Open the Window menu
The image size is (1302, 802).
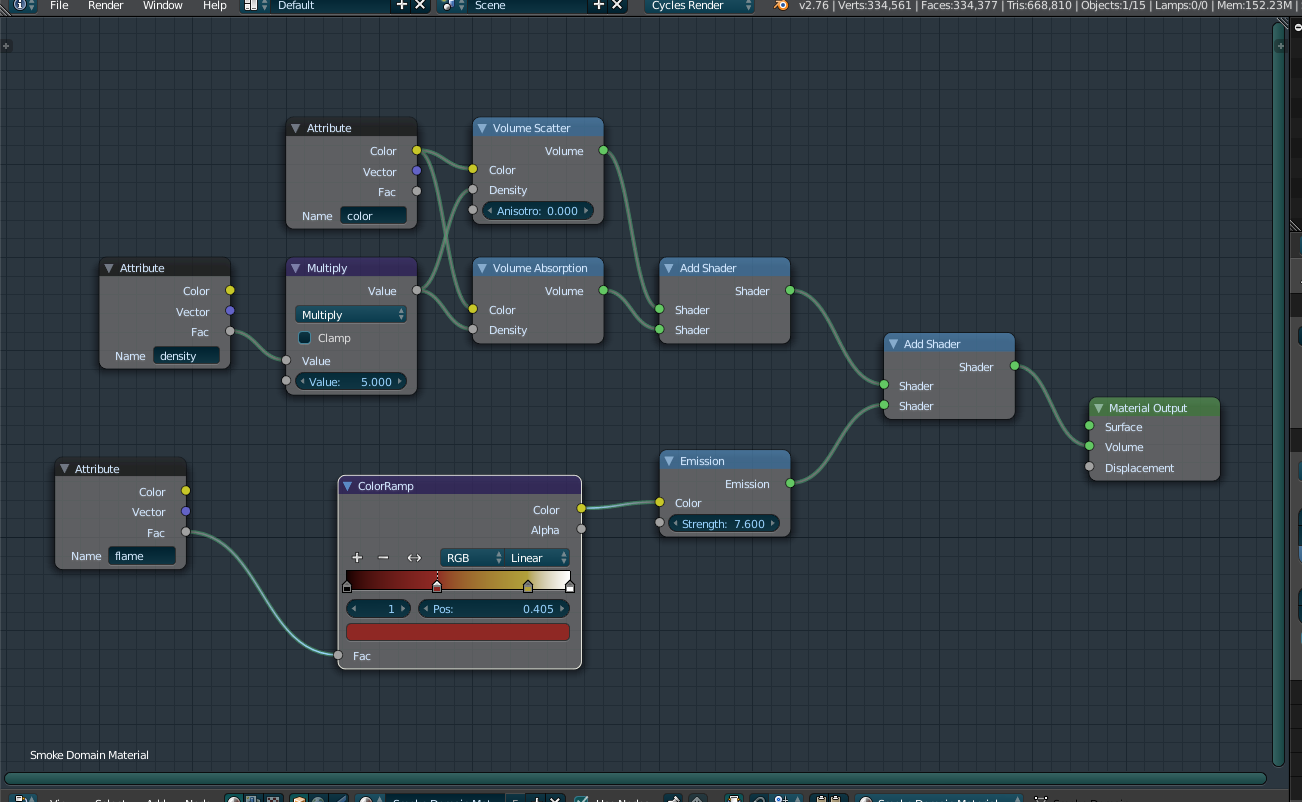(x=163, y=5)
